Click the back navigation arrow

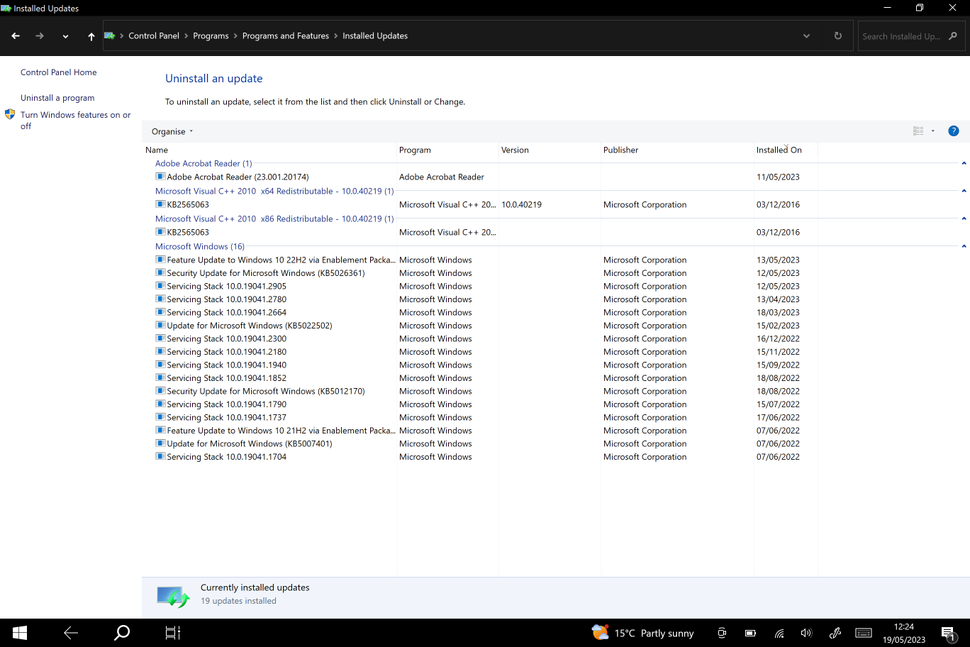click(15, 35)
